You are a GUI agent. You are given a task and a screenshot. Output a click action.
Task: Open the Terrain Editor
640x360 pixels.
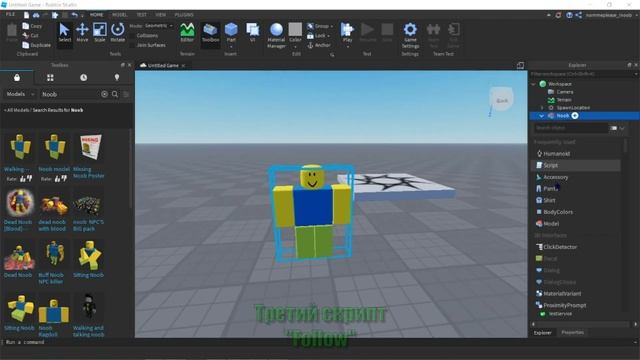[x=187, y=33]
